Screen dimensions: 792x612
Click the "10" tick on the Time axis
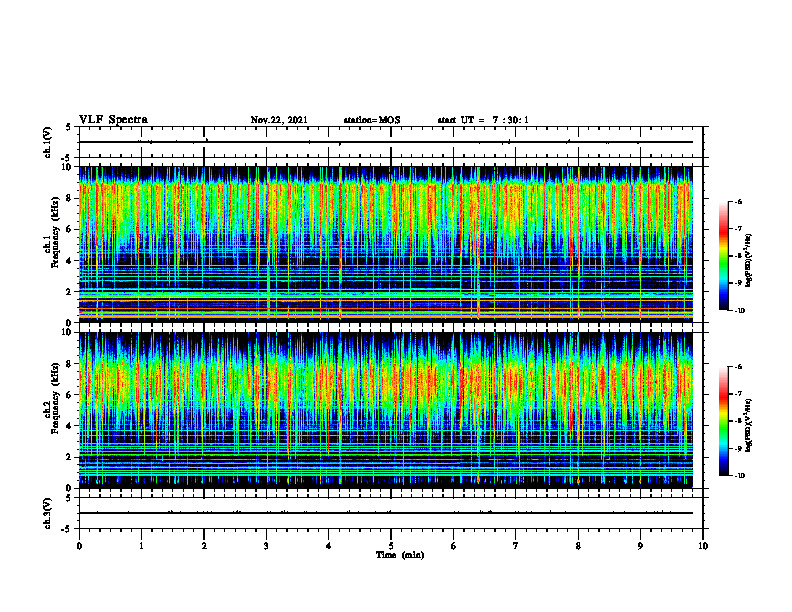[703, 546]
